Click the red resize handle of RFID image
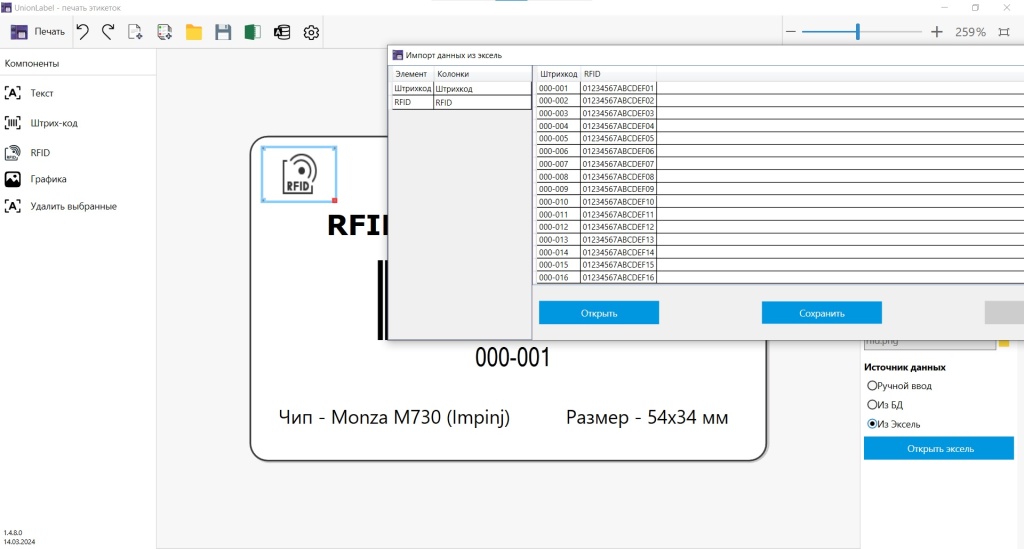The height and width of the screenshot is (549, 1024). pyautogui.click(x=334, y=200)
